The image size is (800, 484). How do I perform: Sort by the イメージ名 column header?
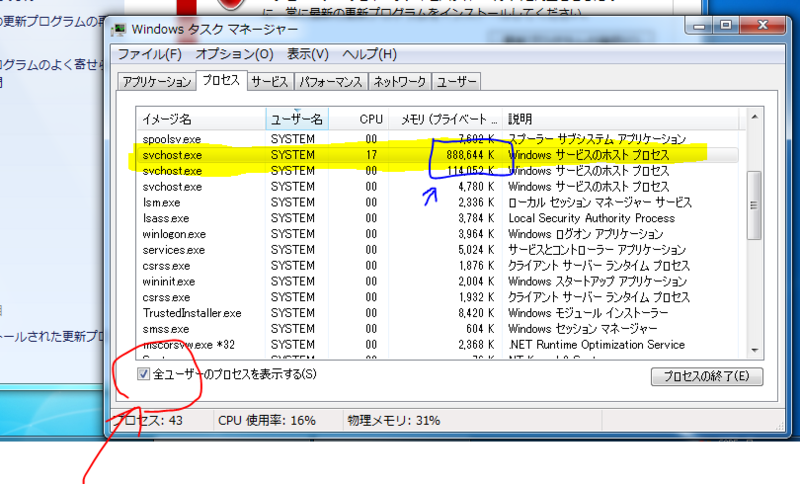(201, 119)
